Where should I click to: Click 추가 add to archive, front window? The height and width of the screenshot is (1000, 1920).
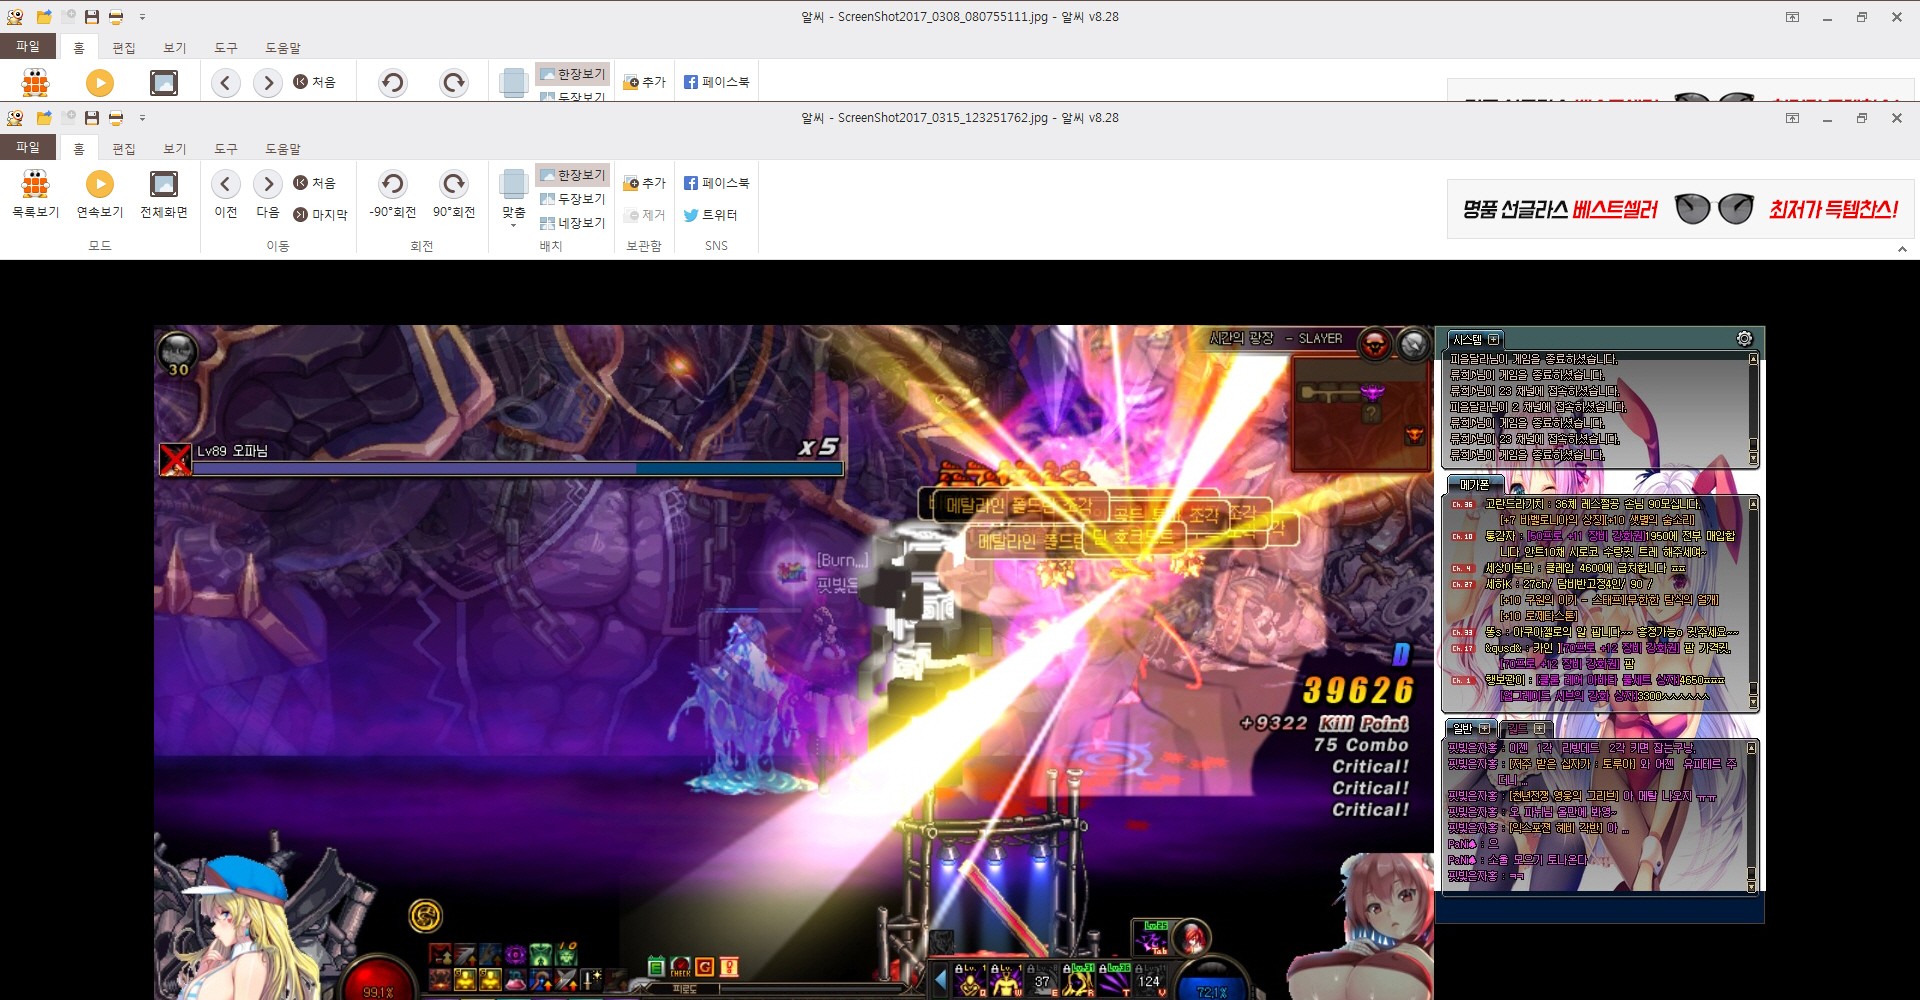pyautogui.click(x=644, y=183)
